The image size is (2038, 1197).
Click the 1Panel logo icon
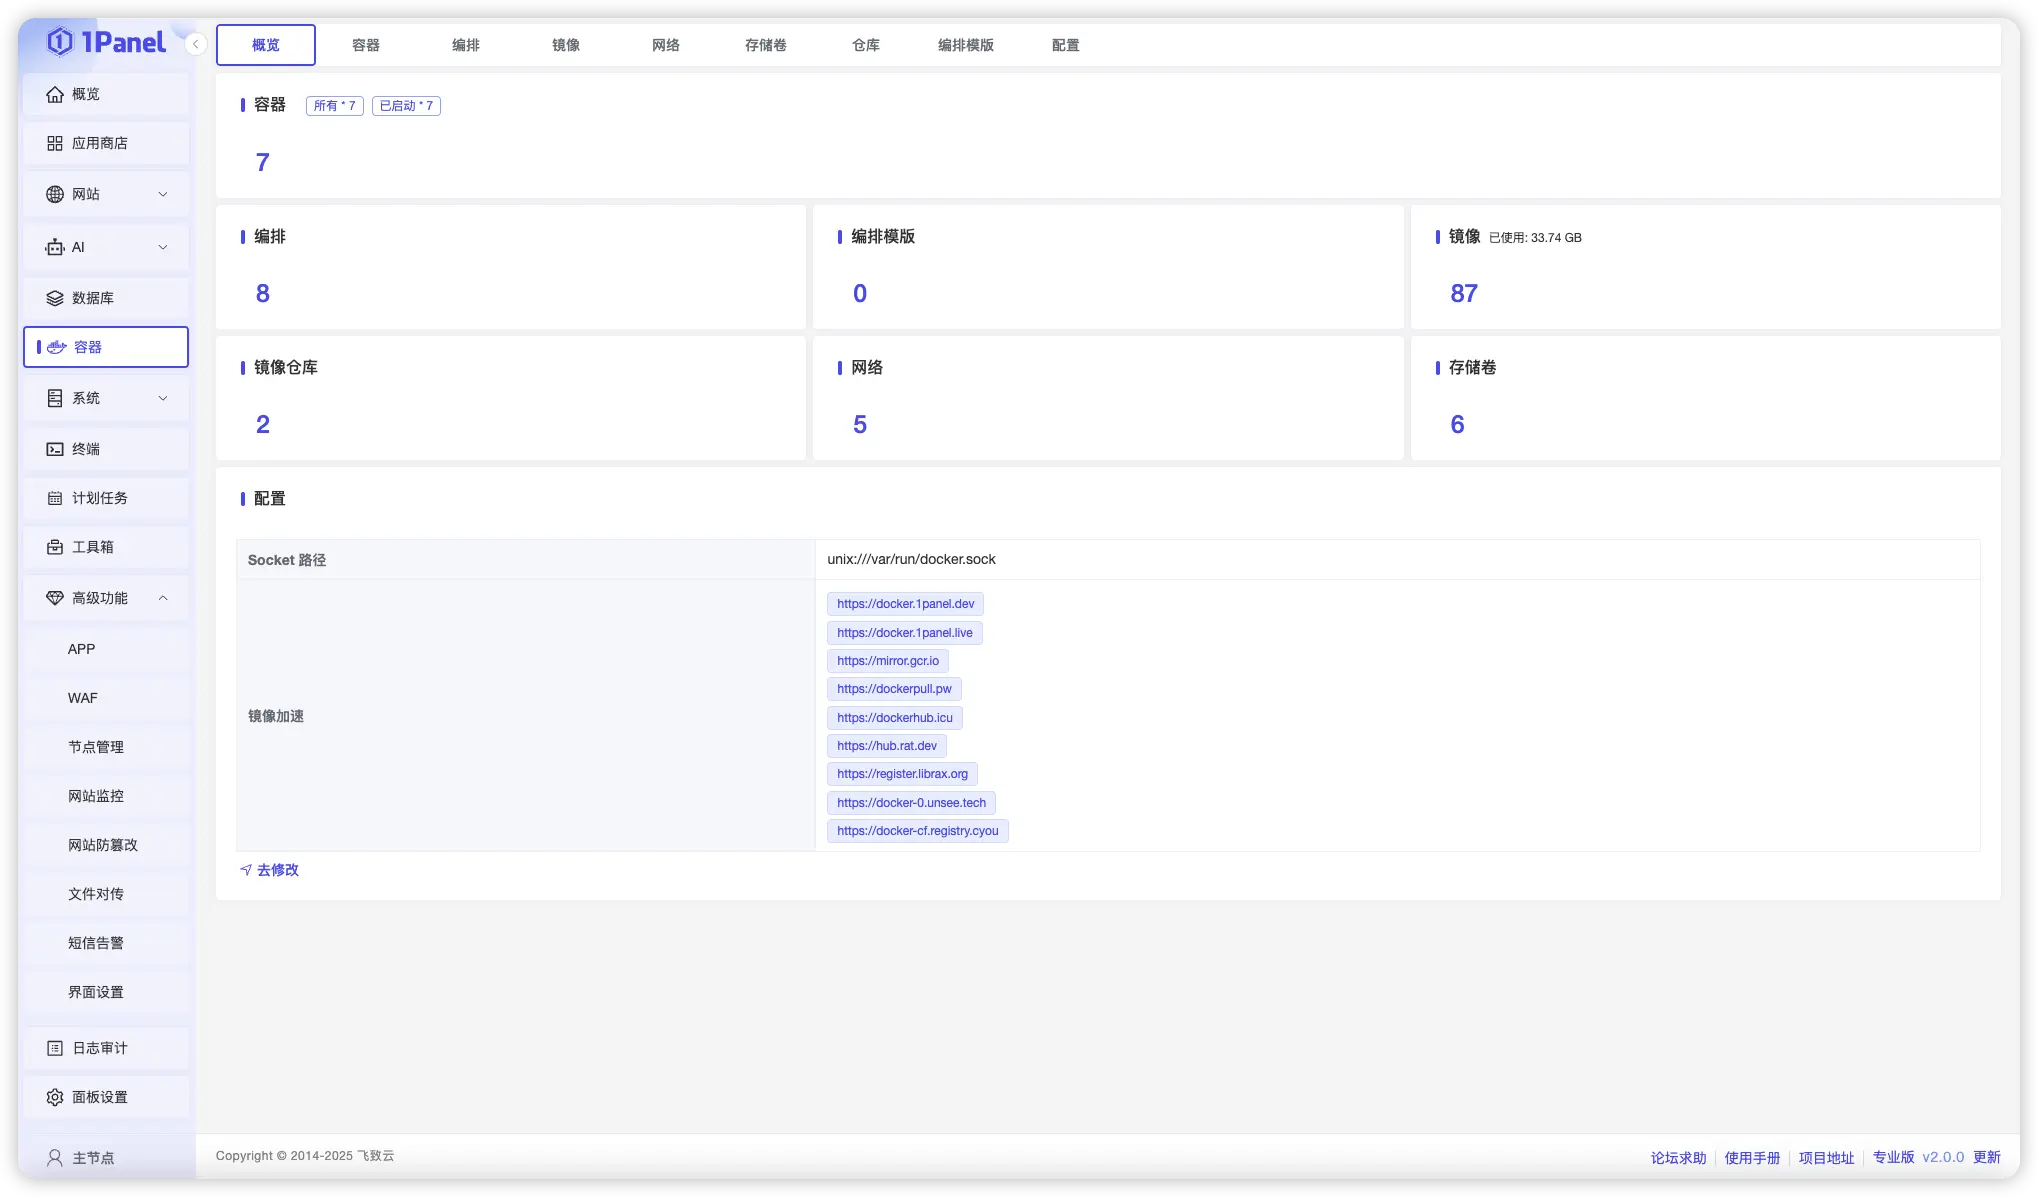tap(60, 42)
